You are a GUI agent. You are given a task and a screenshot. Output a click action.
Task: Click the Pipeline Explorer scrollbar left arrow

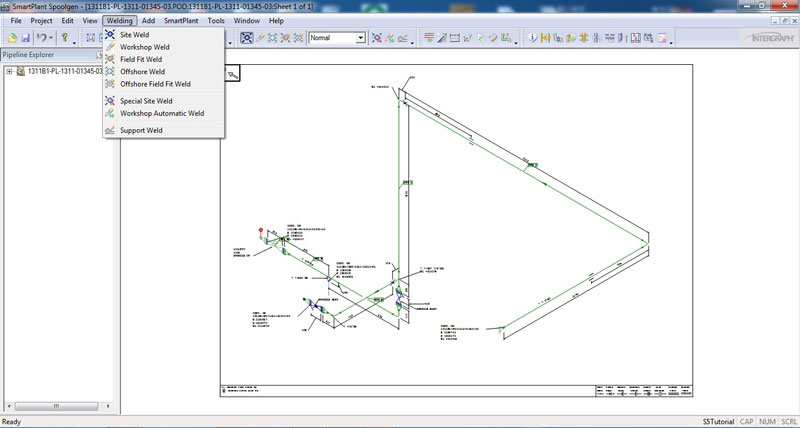pyautogui.click(x=8, y=407)
